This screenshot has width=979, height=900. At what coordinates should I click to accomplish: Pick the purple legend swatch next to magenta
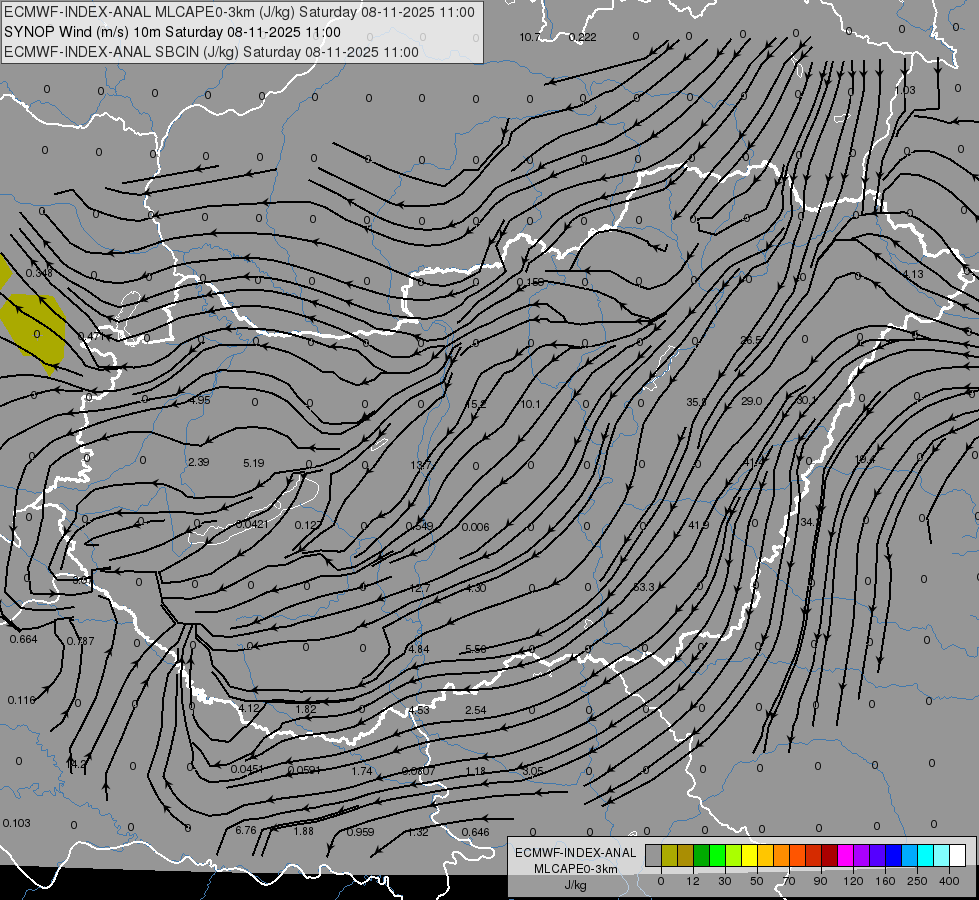862,855
